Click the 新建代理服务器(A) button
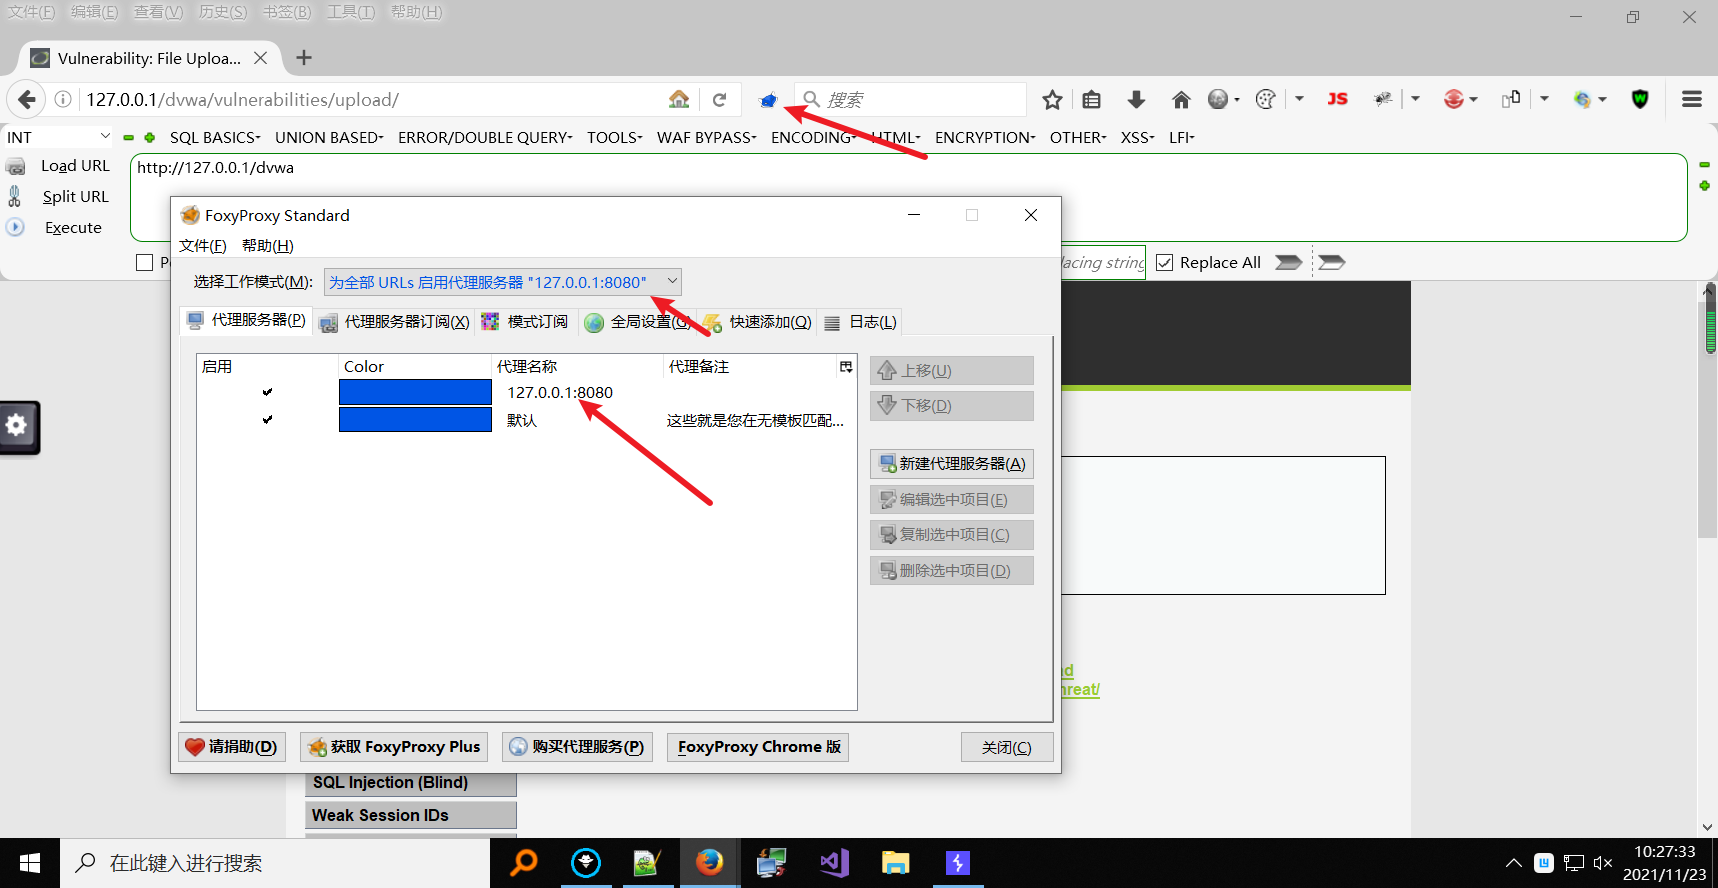 pyautogui.click(x=951, y=464)
